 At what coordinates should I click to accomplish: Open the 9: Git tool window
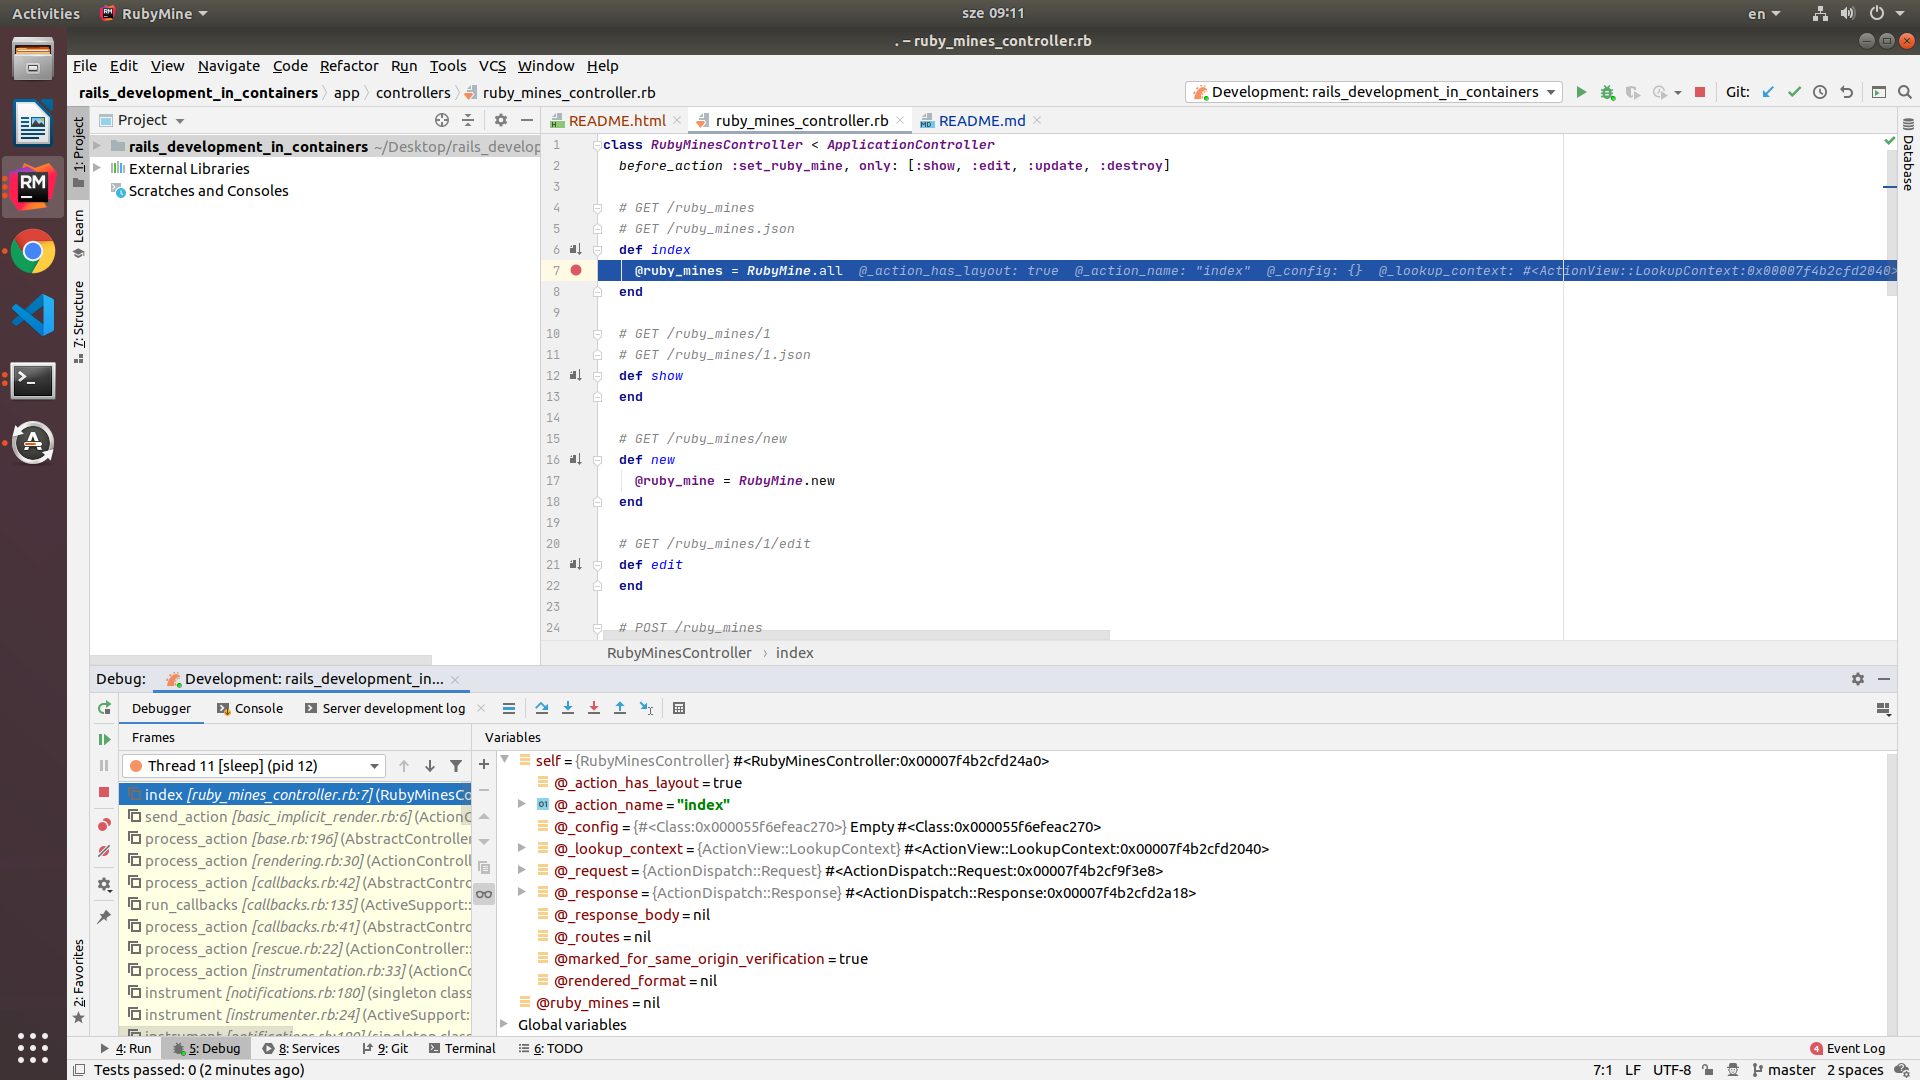click(385, 1048)
